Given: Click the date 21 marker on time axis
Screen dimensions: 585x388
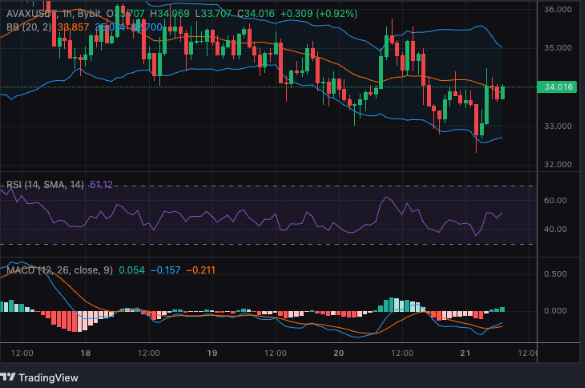Looking at the screenshot, I should pyautogui.click(x=465, y=353).
